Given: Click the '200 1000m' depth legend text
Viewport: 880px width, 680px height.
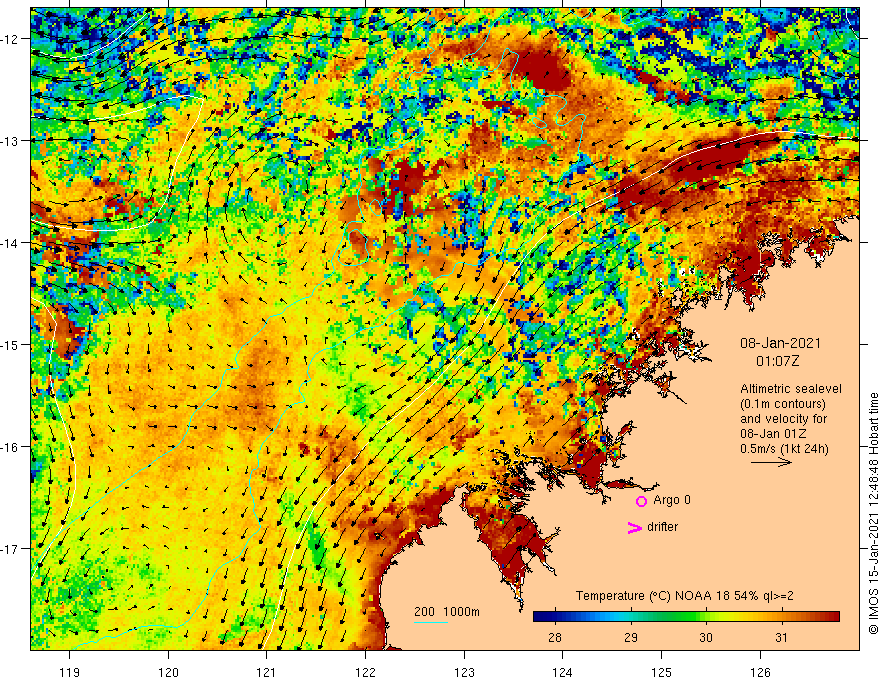Looking at the screenshot, I should pyautogui.click(x=447, y=612).
